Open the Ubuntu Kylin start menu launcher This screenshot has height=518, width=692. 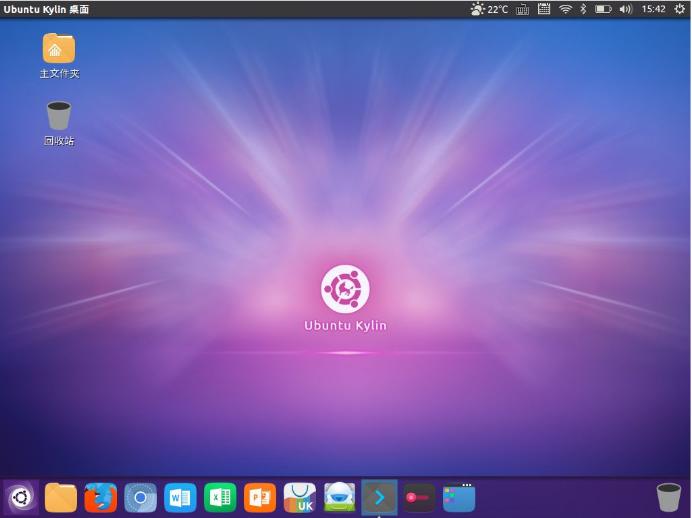pyautogui.click(x=21, y=497)
